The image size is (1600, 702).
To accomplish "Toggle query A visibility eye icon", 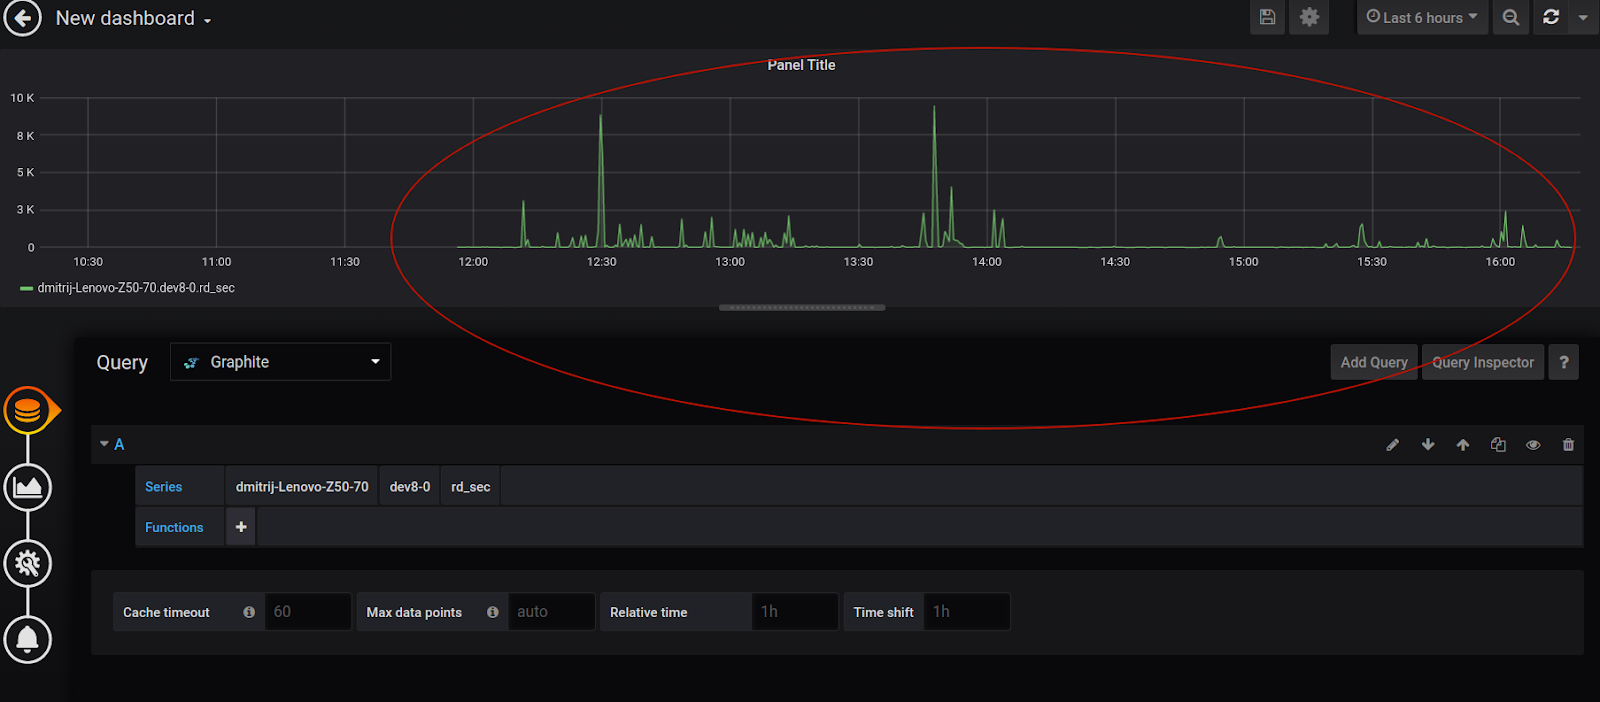I will (1533, 445).
